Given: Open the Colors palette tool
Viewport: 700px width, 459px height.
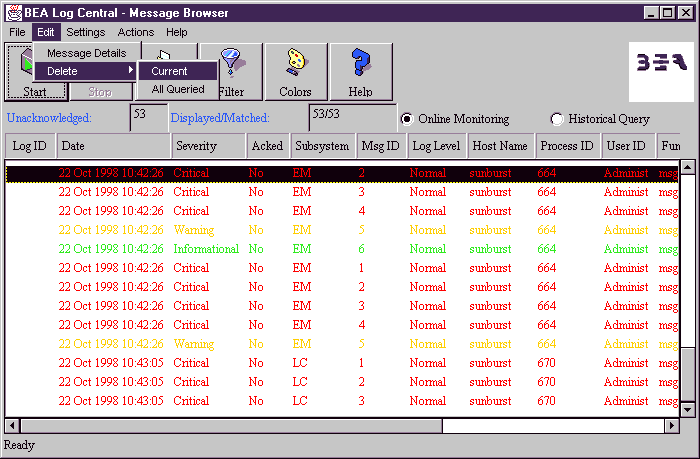Looking at the screenshot, I should 296,72.
